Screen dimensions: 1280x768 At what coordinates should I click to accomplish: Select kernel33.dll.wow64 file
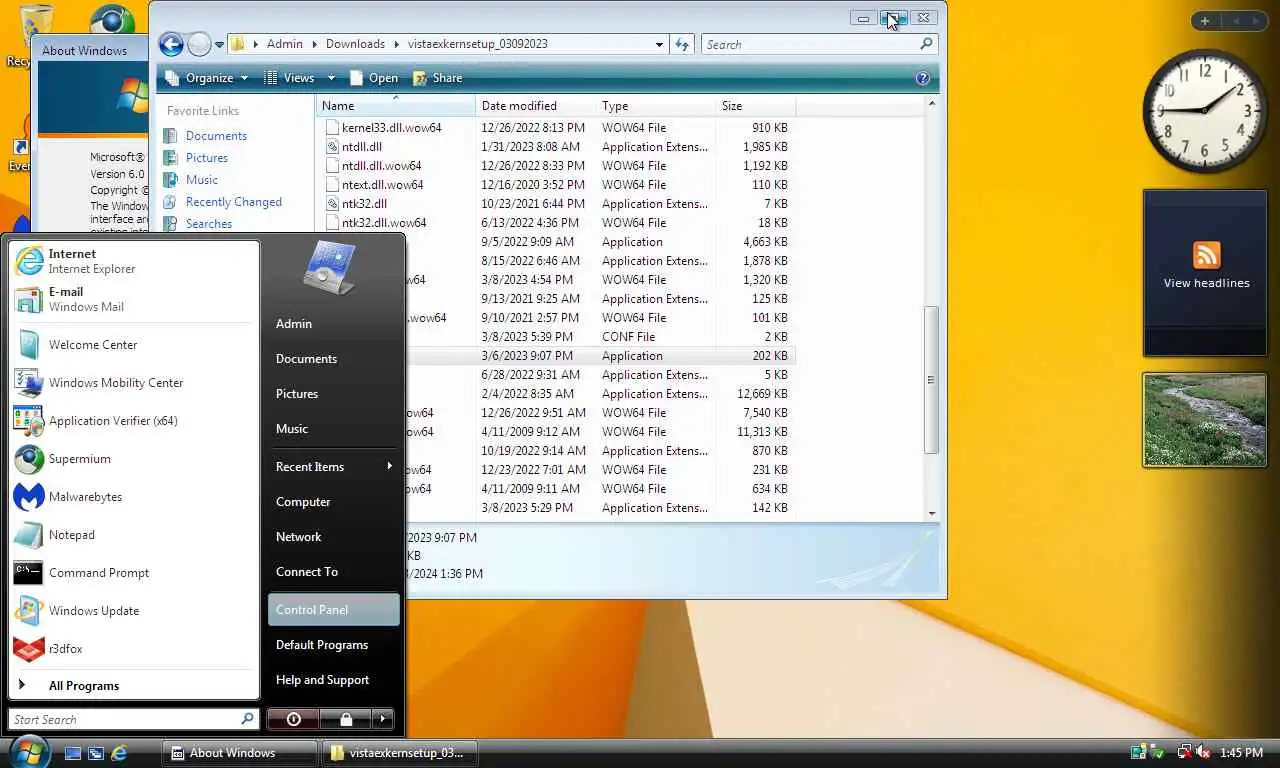556,128
